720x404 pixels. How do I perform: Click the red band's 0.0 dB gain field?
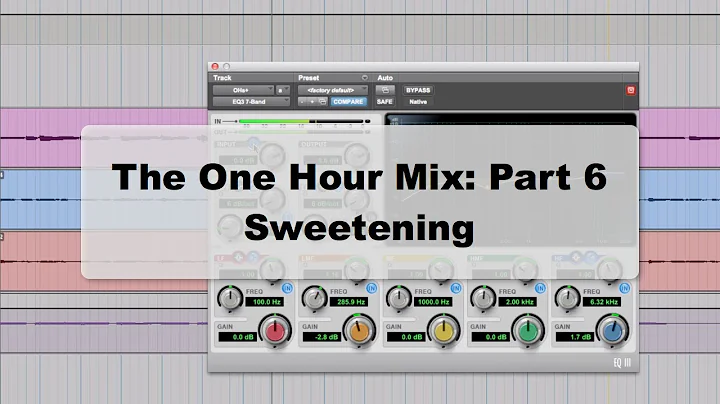pos(237,337)
